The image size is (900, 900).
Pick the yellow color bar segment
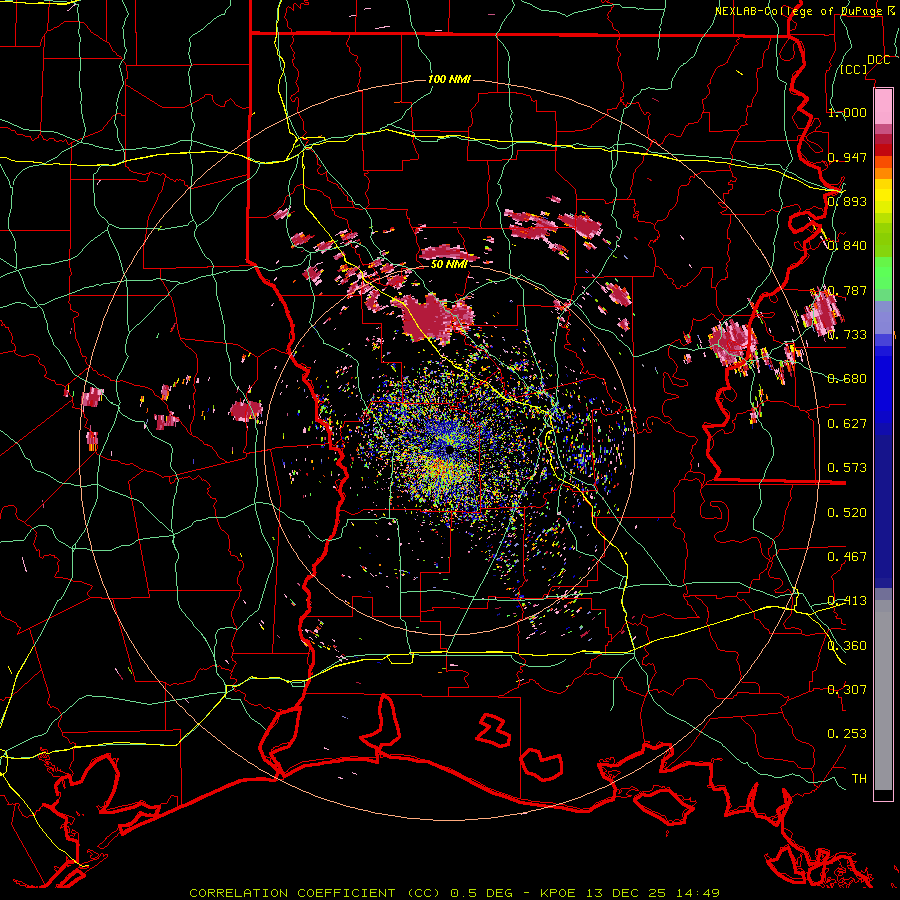883,197
